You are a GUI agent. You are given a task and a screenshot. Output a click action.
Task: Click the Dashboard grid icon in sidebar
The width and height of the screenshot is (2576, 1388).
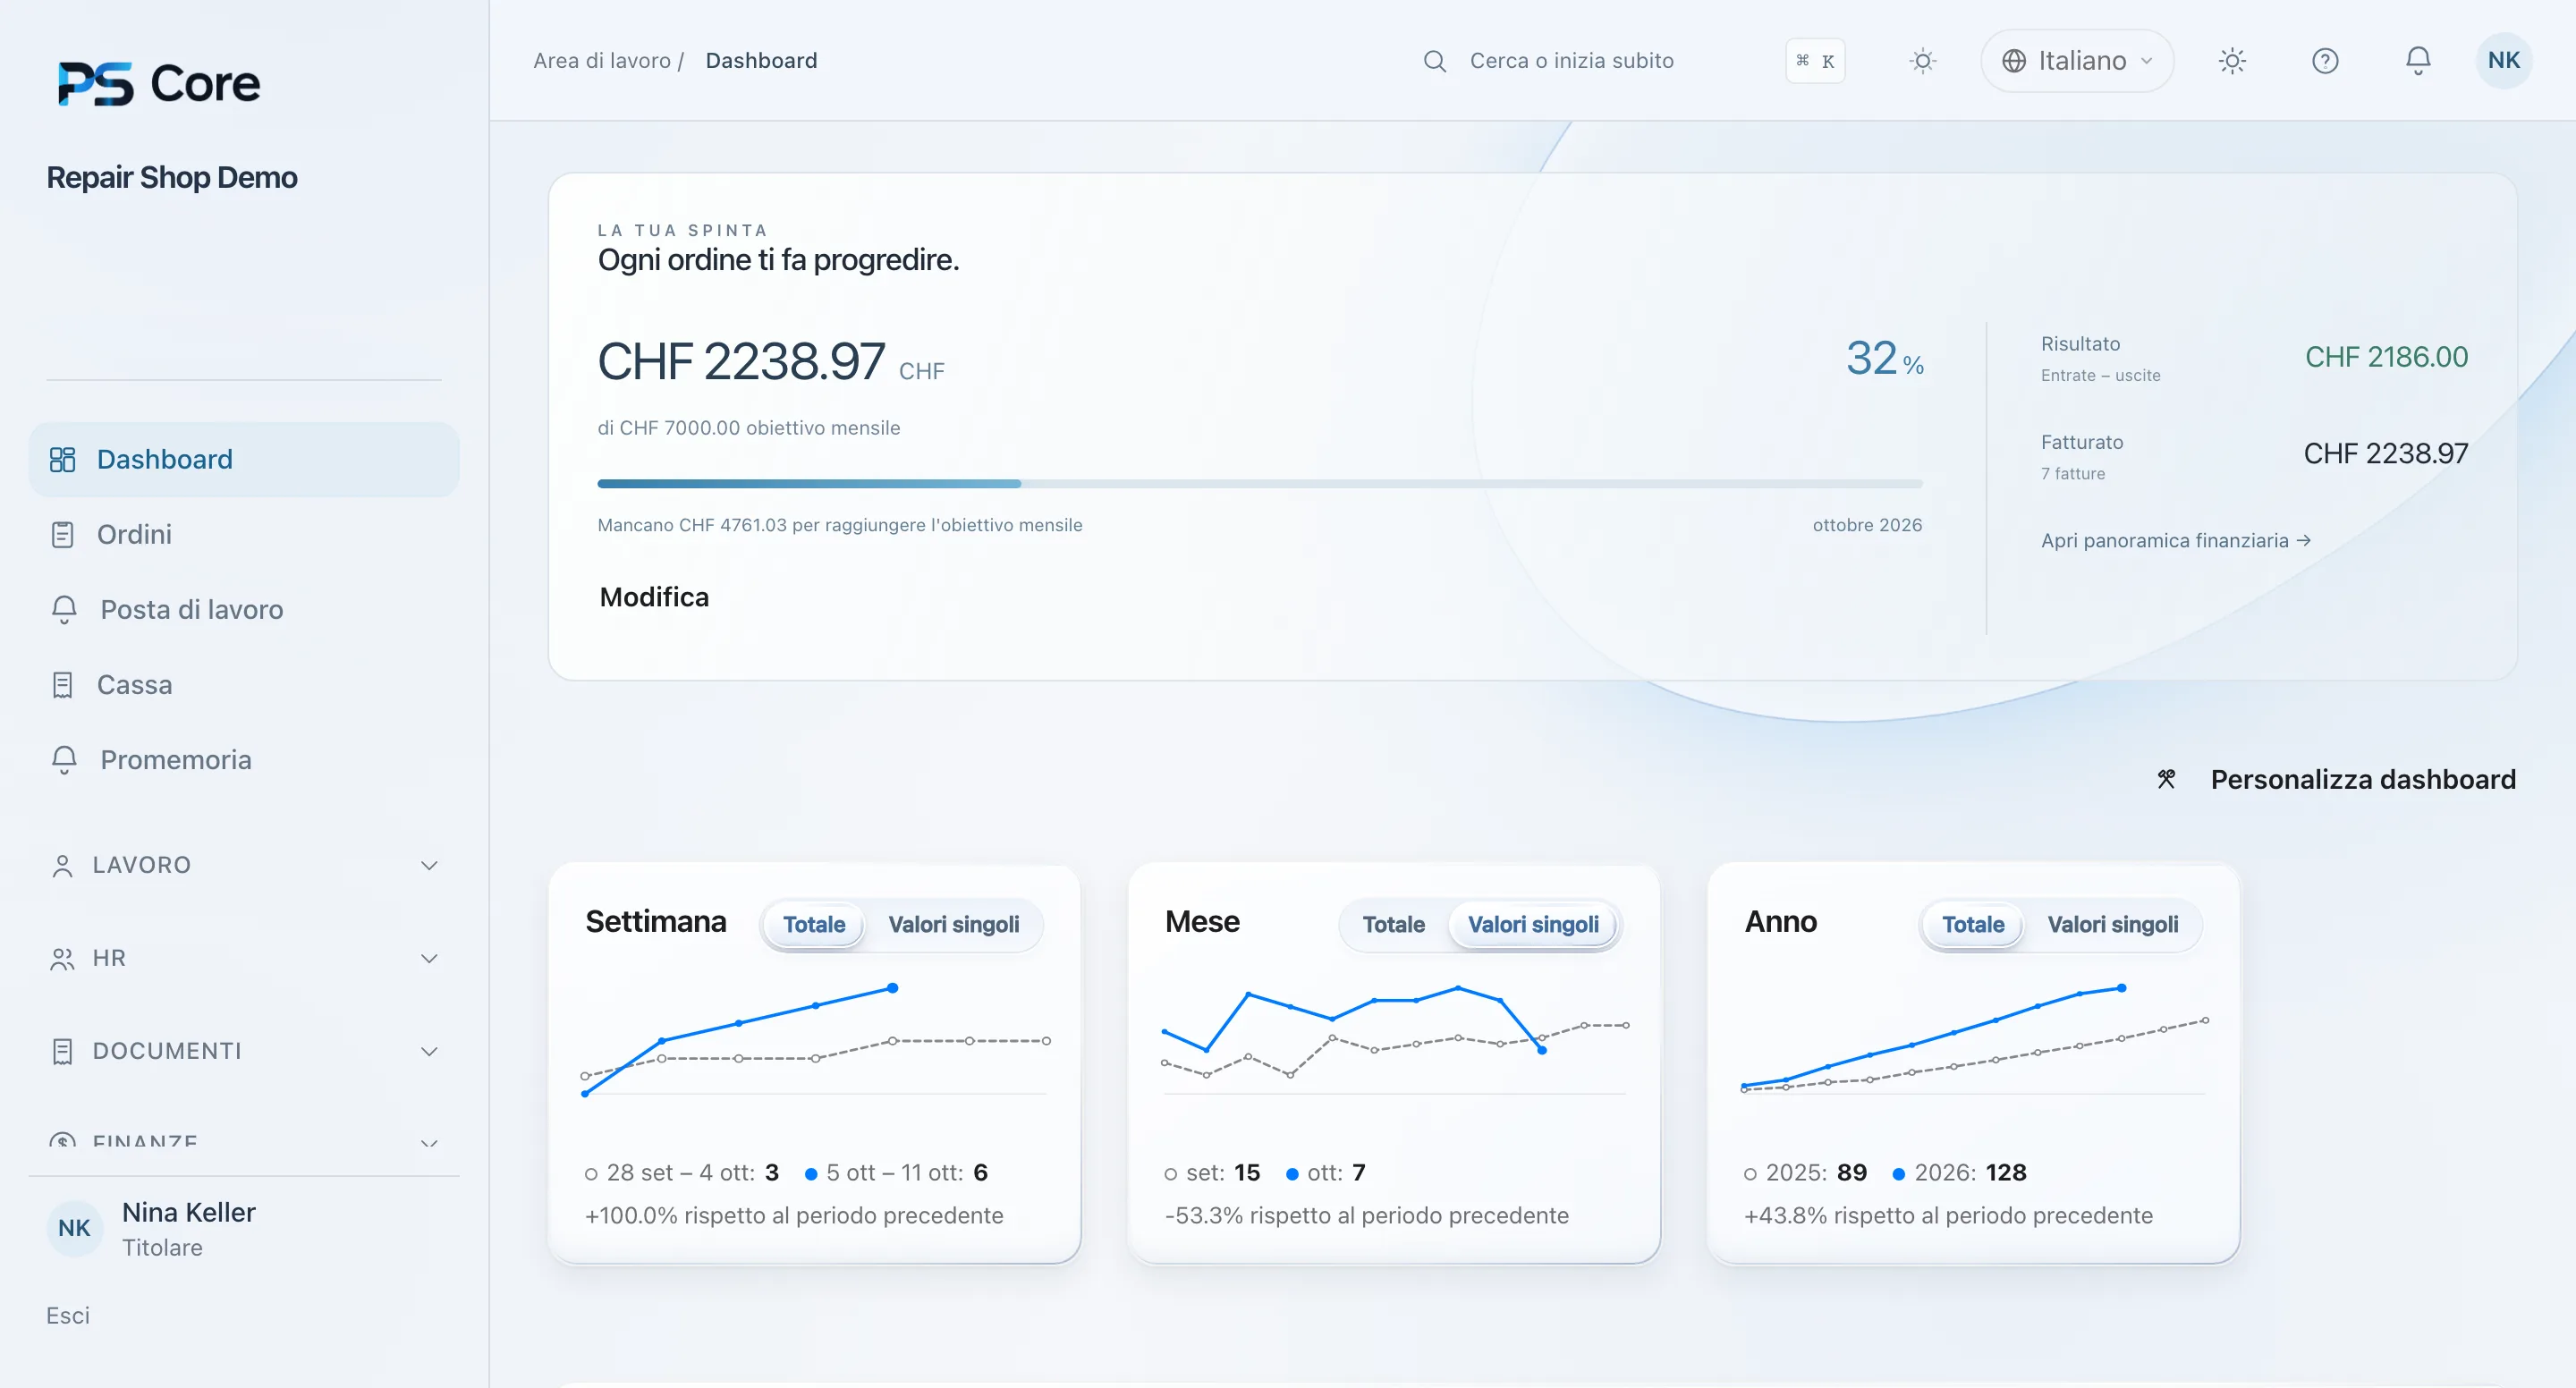pos(62,459)
